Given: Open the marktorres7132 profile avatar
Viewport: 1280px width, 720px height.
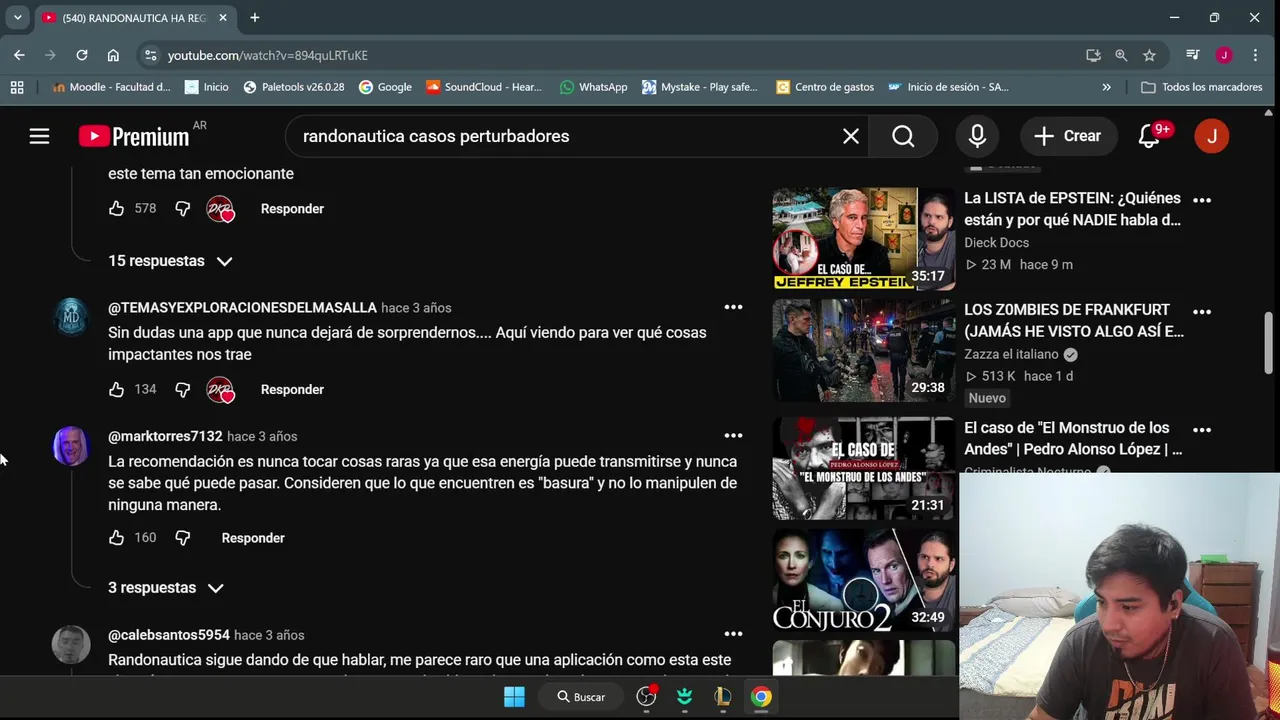Looking at the screenshot, I should [71, 446].
